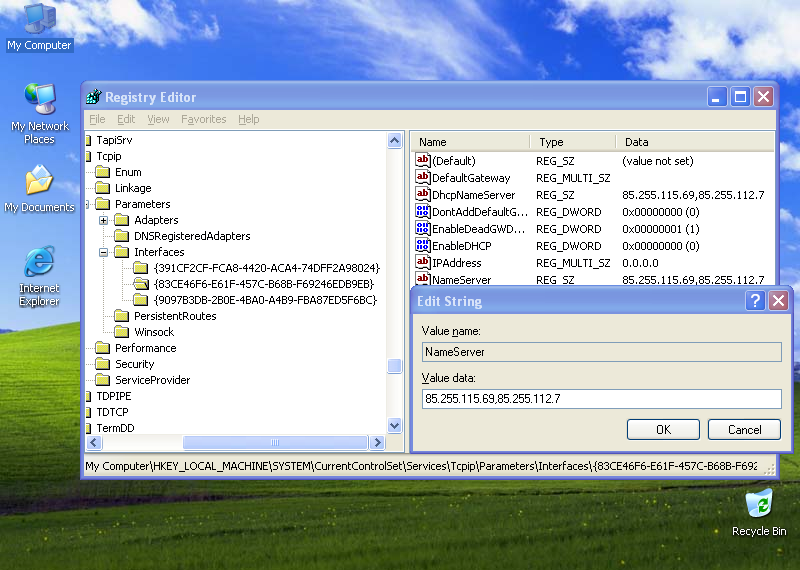
Task: Sort values by Name column header
Action: (x=471, y=142)
